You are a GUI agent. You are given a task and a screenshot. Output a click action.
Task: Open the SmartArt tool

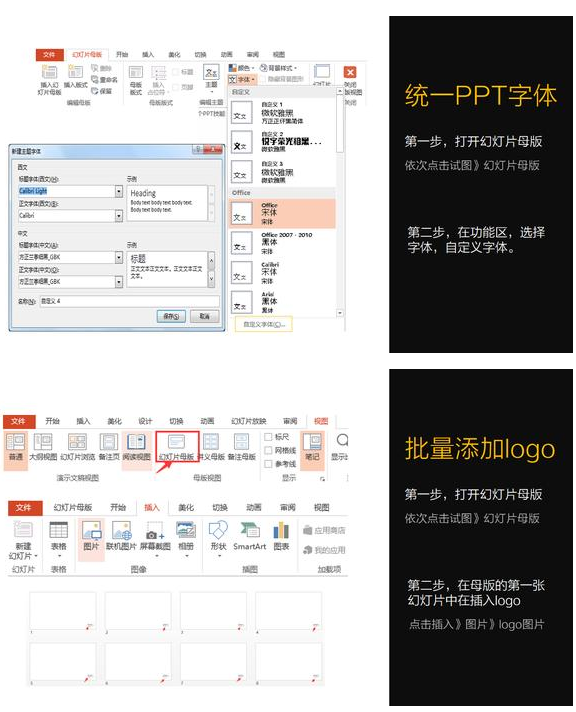pyautogui.click(x=249, y=536)
